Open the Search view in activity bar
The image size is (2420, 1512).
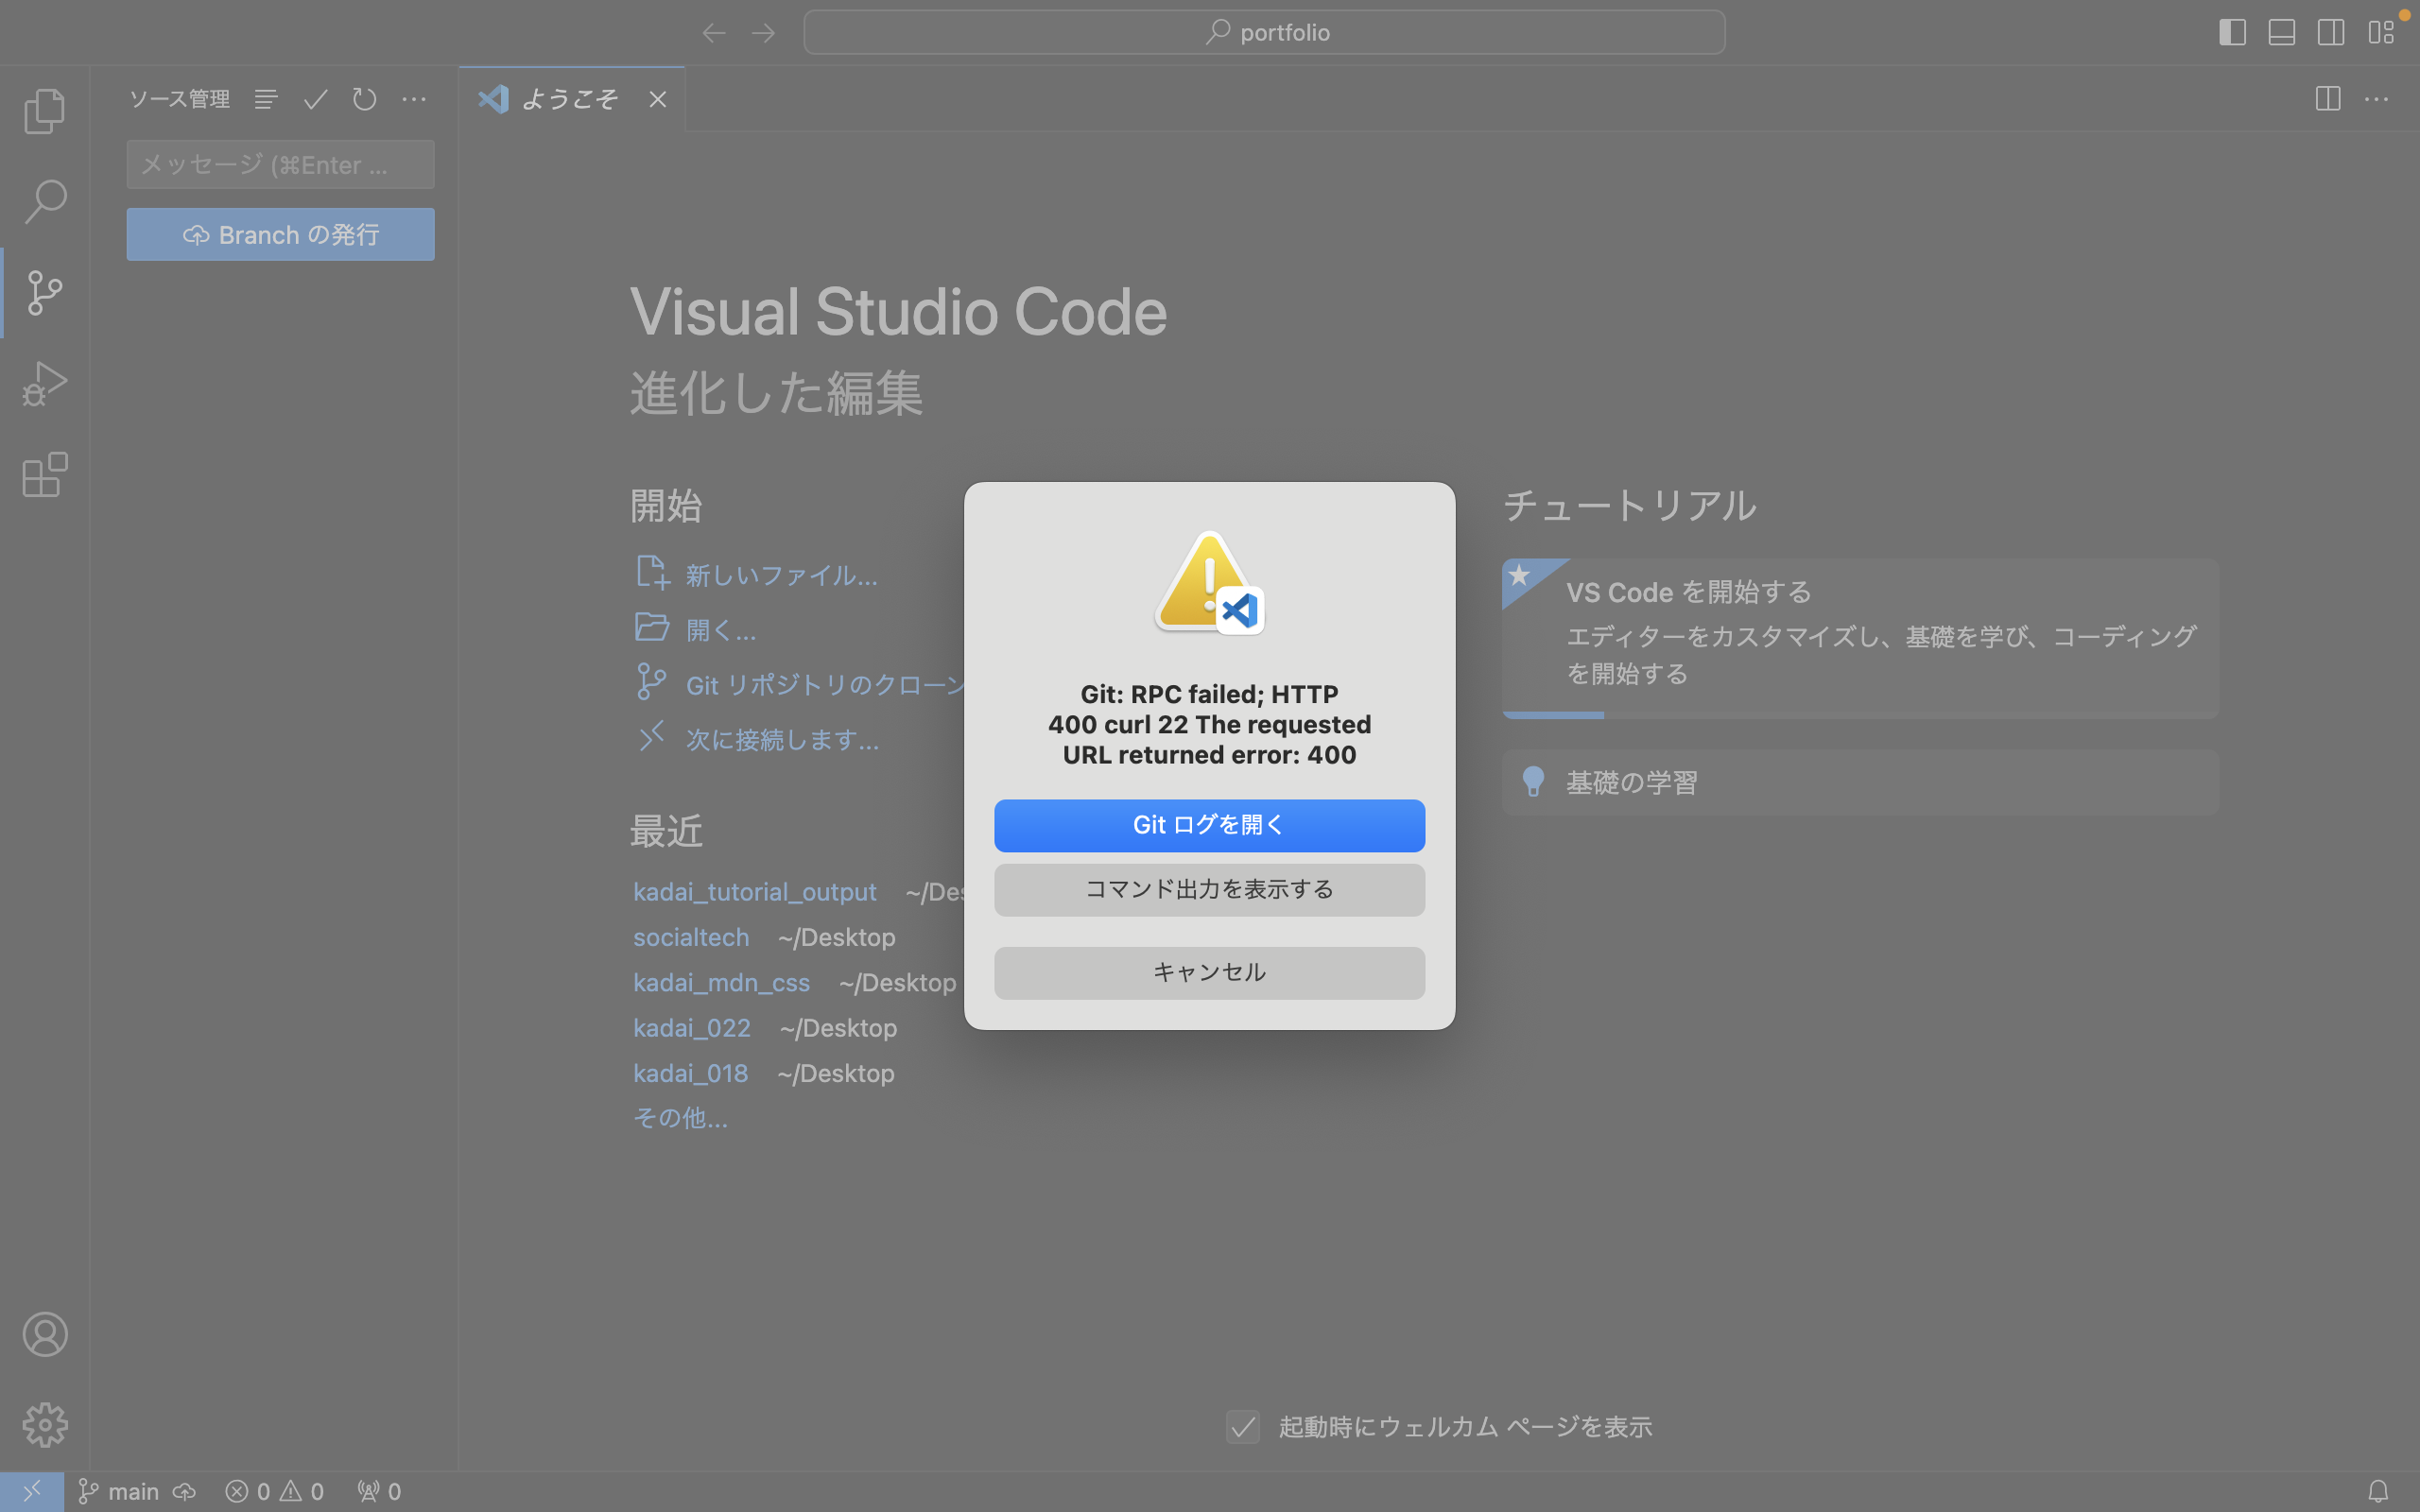coord(45,201)
